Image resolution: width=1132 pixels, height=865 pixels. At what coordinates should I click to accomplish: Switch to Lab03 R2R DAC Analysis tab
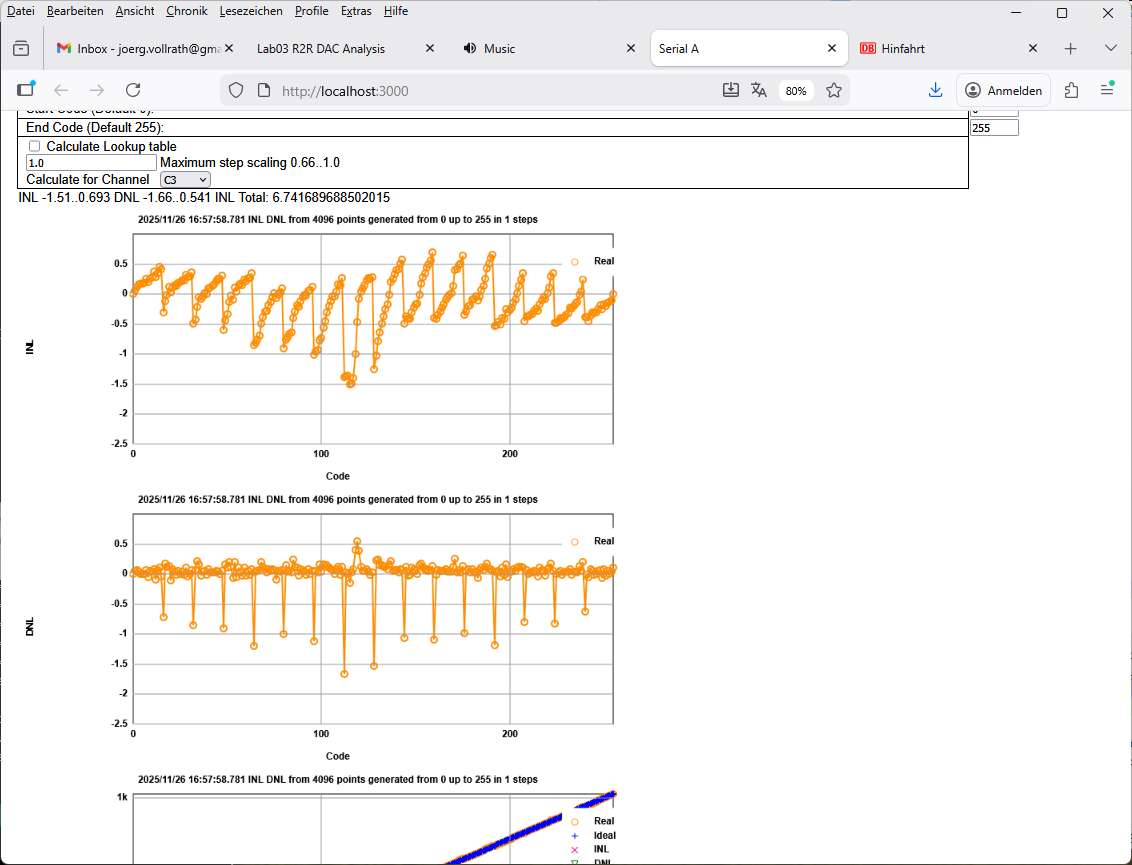point(320,48)
